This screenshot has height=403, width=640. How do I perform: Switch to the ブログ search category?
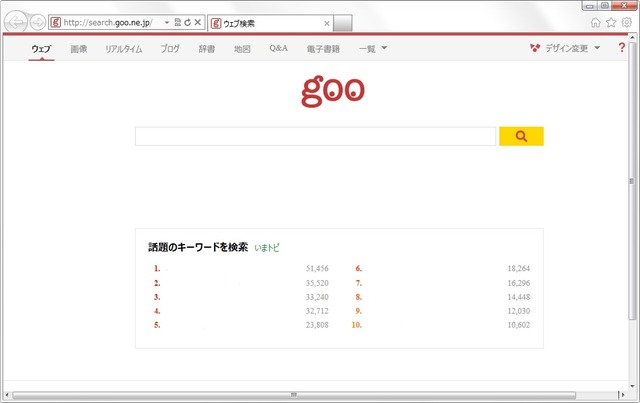pos(170,49)
